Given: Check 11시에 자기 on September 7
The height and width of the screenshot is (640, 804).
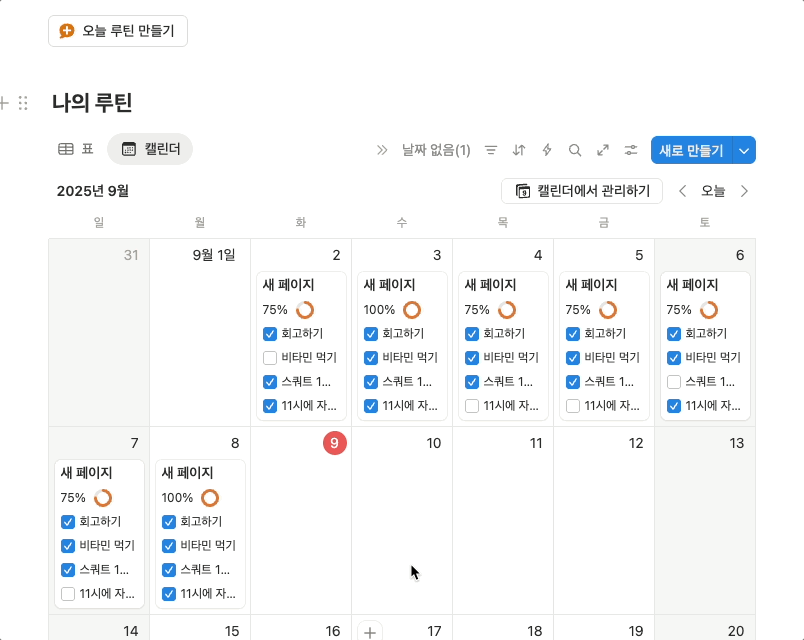Looking at the screenshot, I should pyautogui.click(x=67, y=593).
